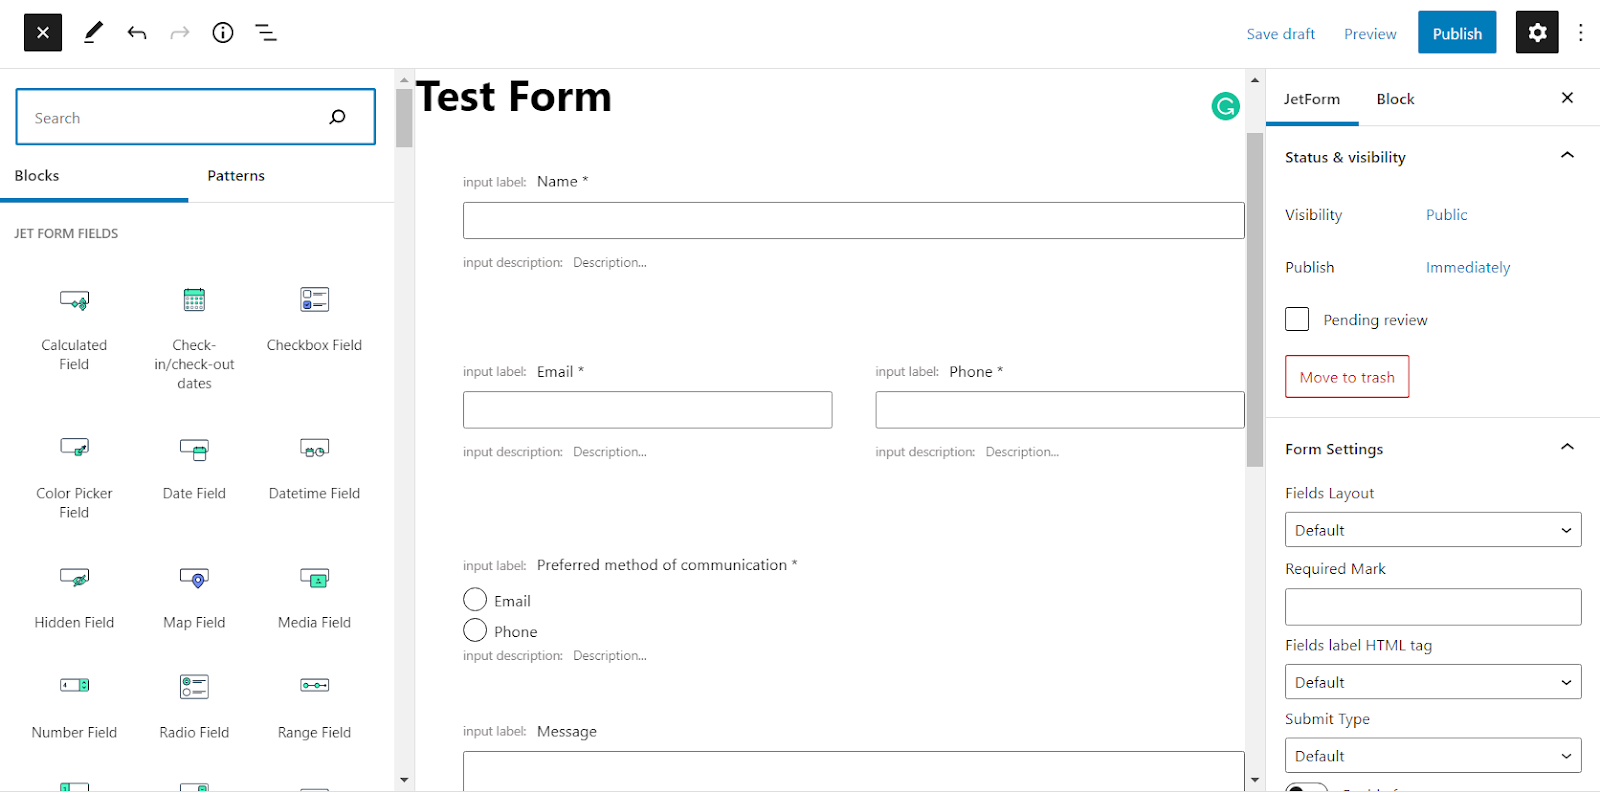Screen dimensions: 1600x793
Task: Insert a Calculated Field block
Action: 74,326
